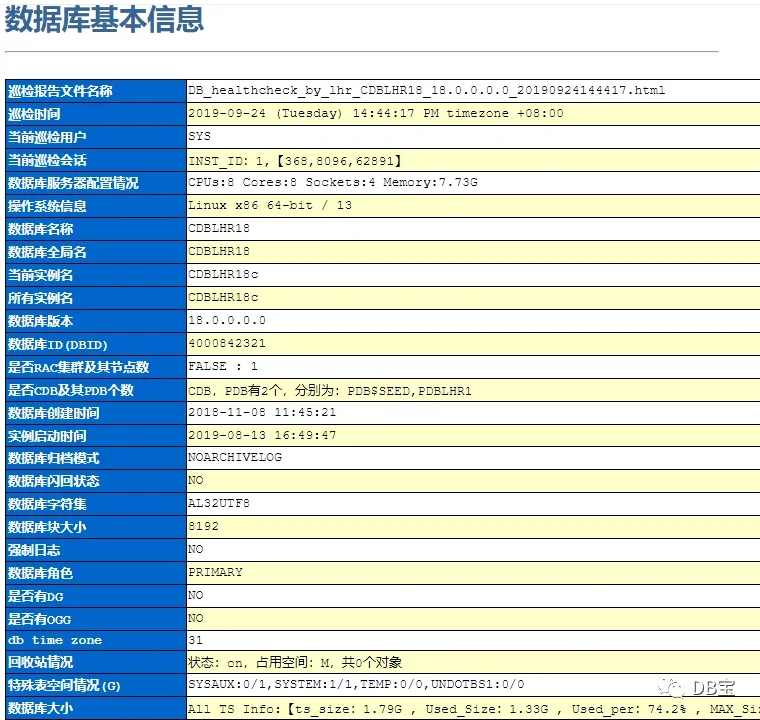760x720 pixels.
Task: Select the 数据库名称 label cell
Action: tap(96, 229)
